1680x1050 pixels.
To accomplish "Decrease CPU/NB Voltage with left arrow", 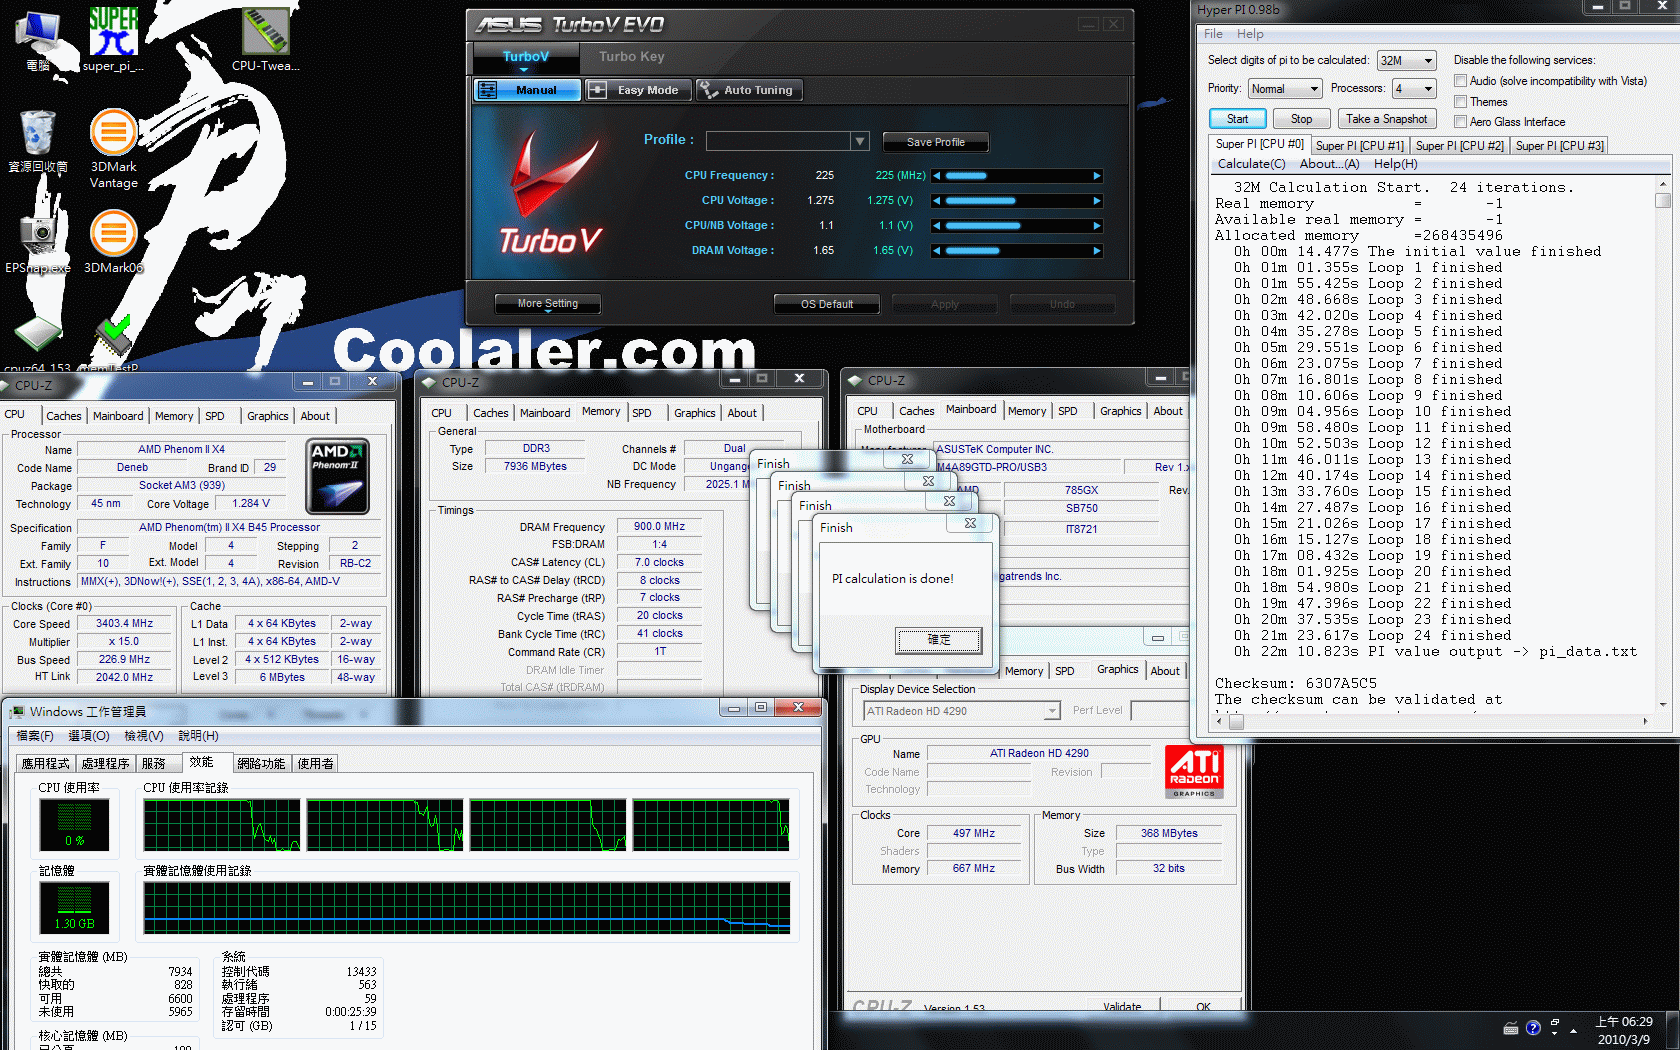I will [x=937, y=226].
